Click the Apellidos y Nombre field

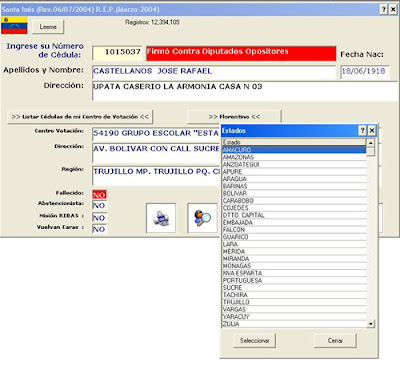click(214, 72)
